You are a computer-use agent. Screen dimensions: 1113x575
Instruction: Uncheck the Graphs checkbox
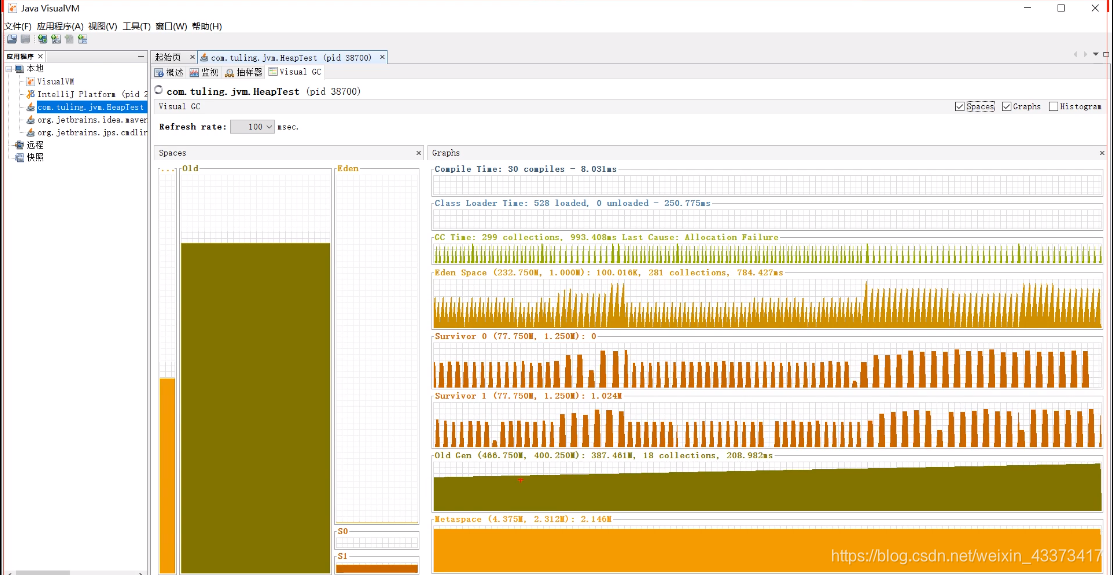pos(1007,106)
